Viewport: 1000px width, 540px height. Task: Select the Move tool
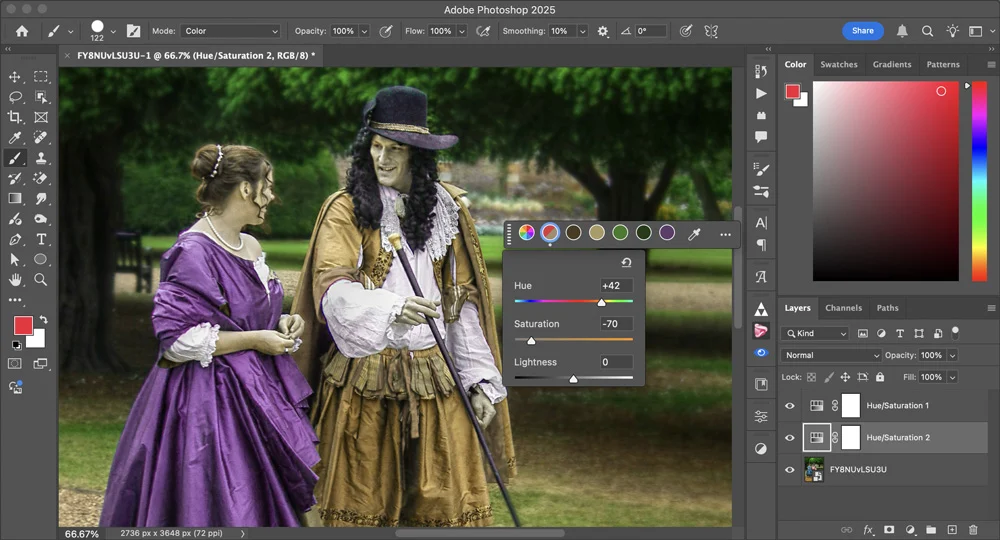pos(15,77)
